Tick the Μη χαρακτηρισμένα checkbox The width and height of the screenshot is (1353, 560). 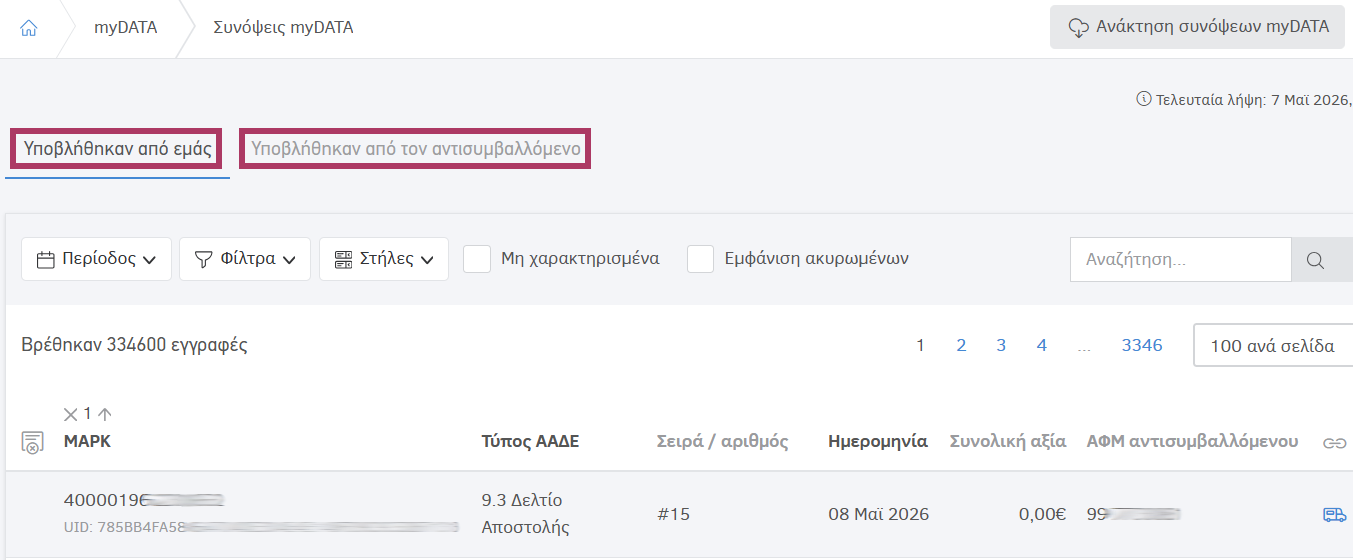click(477, 259)
